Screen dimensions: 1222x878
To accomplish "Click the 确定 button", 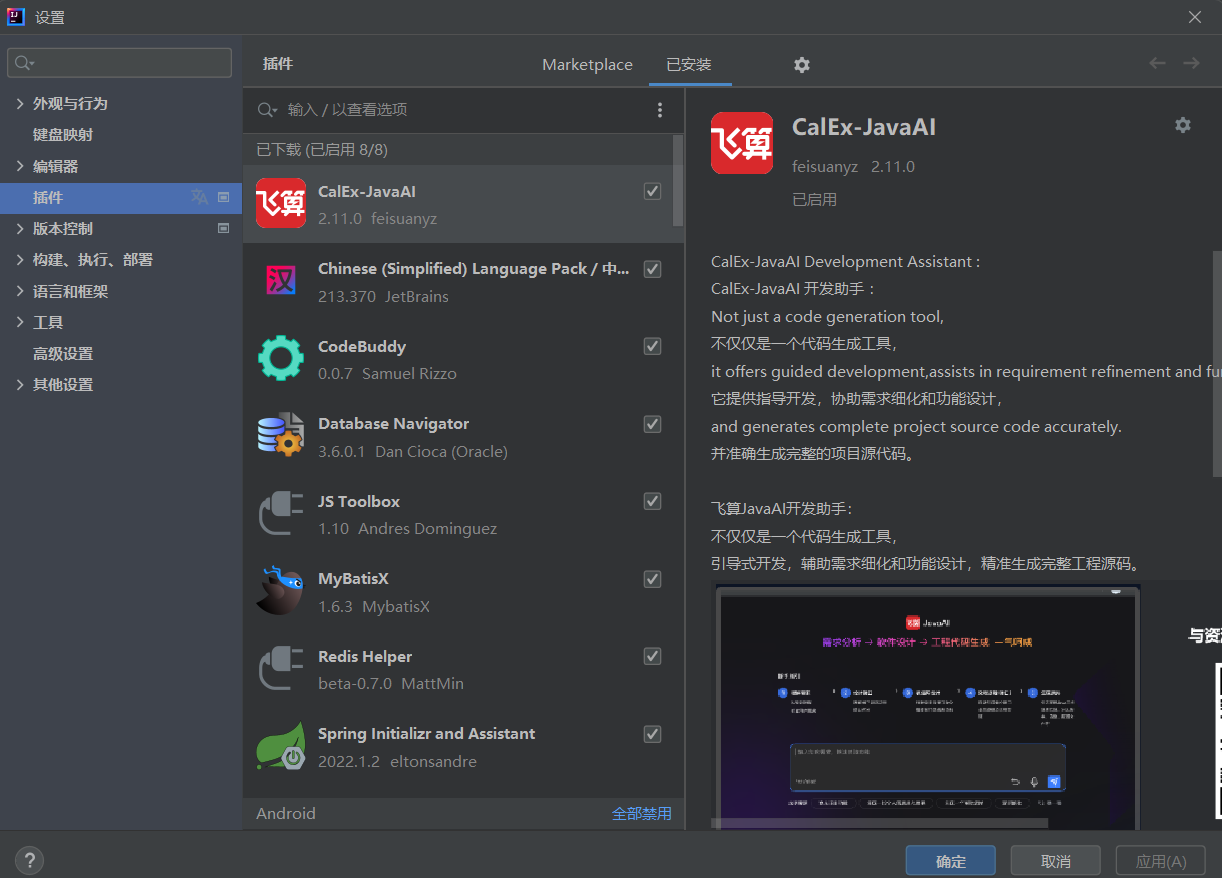I will [950, 861].
